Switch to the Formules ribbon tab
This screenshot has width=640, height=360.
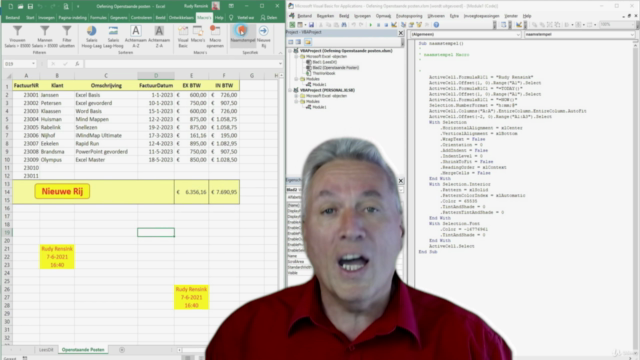click(98, 18)
